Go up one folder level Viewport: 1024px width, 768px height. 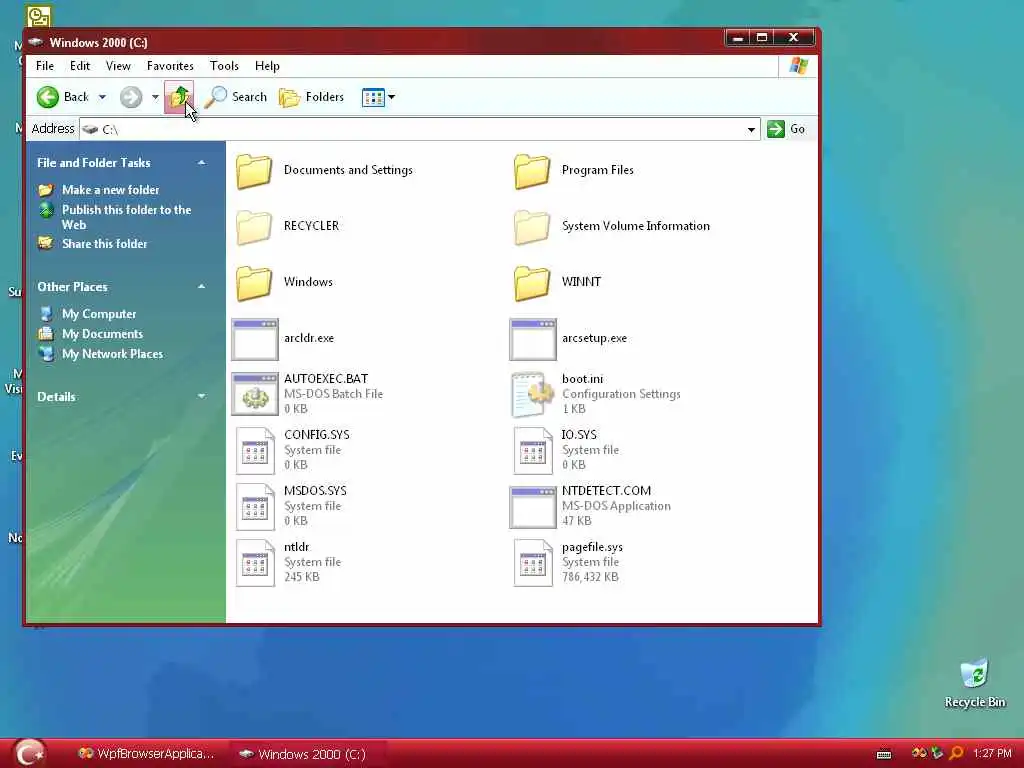(x=178, y=97)
